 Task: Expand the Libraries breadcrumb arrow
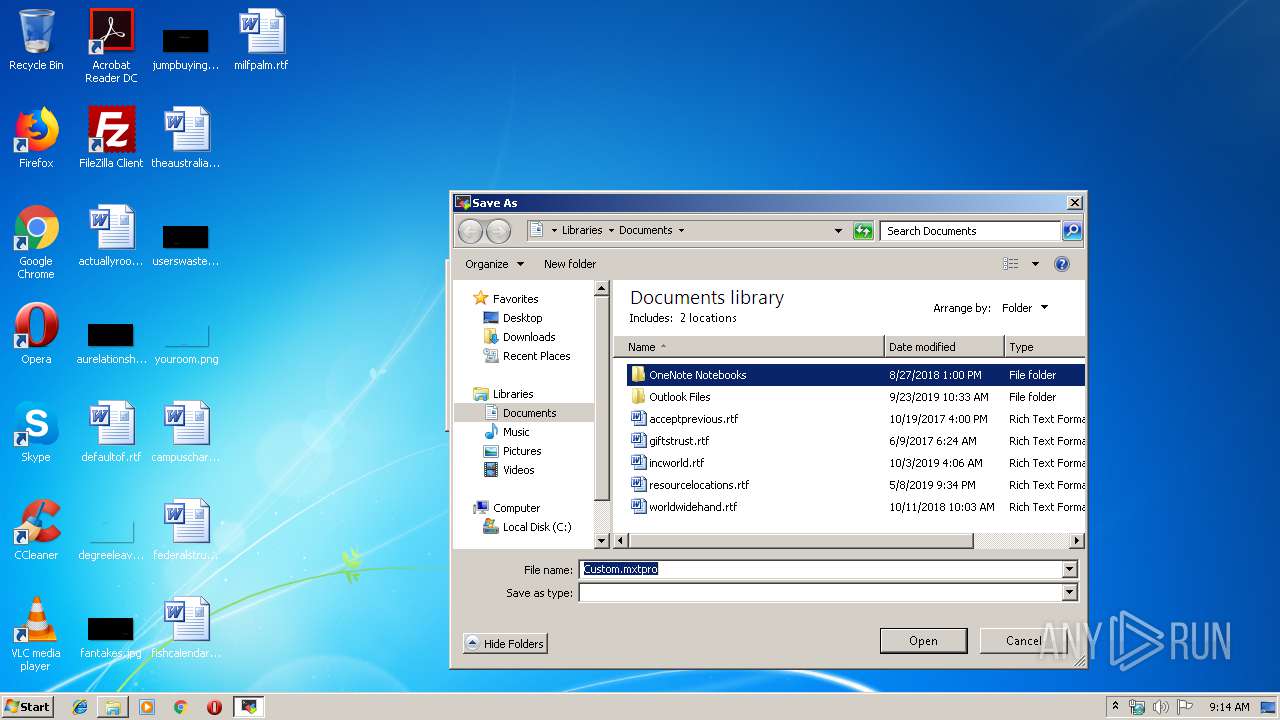[611, 231]
